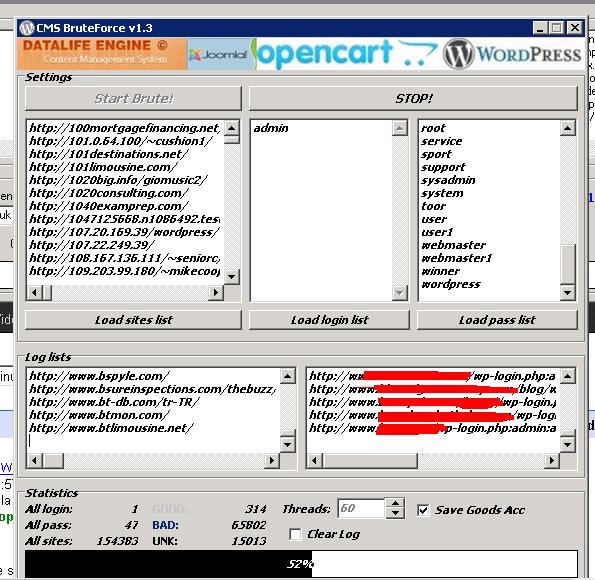The width and height of the screenshot is (595, 580).
Task: Select http://www.btmon.com/ in log list
Action: point(99,415)
